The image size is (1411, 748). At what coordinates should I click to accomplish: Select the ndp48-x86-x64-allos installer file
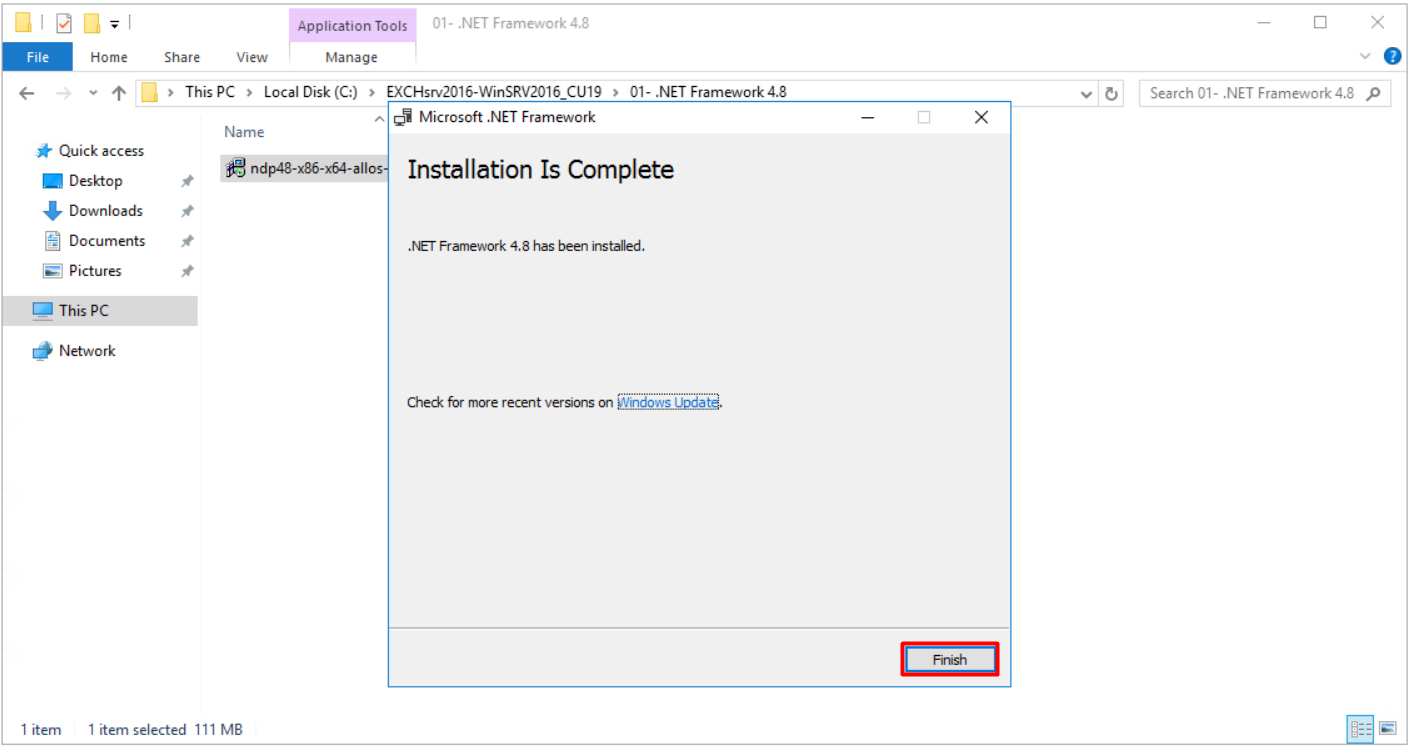[x=305, y=168]
